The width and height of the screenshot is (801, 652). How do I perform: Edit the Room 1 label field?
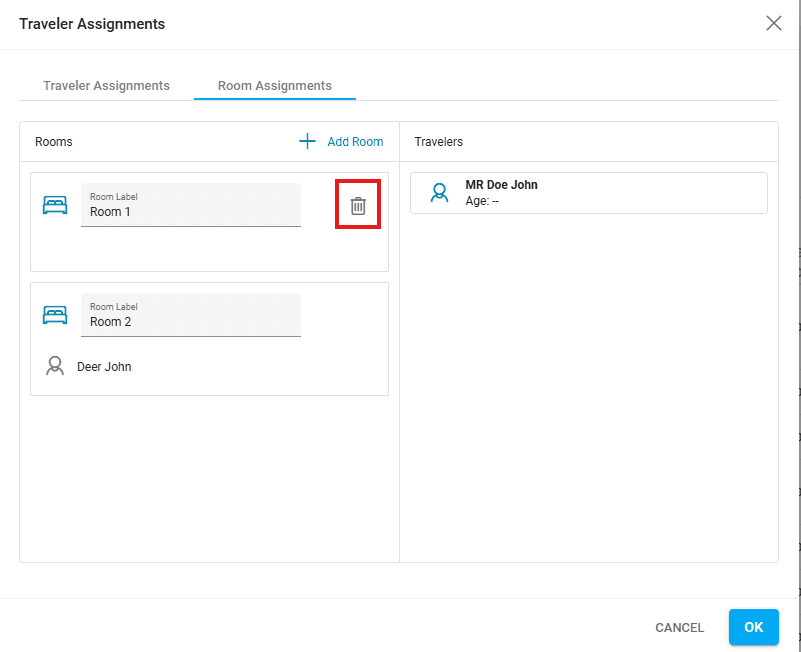pos(190,211)
